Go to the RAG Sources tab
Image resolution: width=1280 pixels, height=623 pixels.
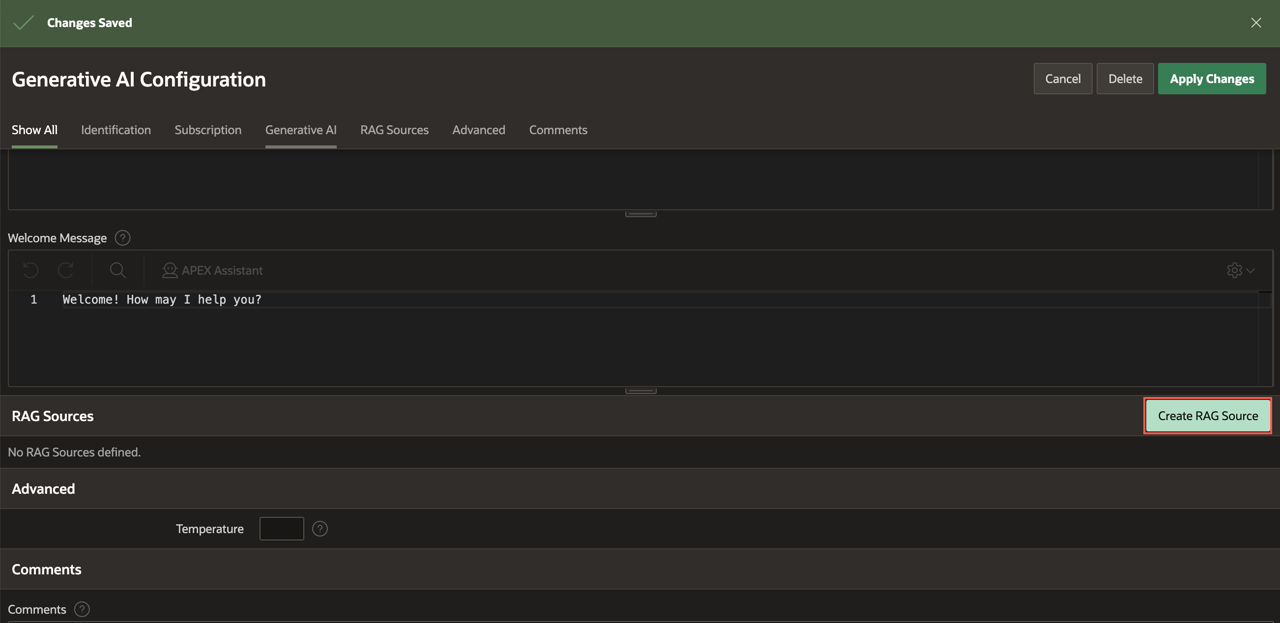(394, 130)
